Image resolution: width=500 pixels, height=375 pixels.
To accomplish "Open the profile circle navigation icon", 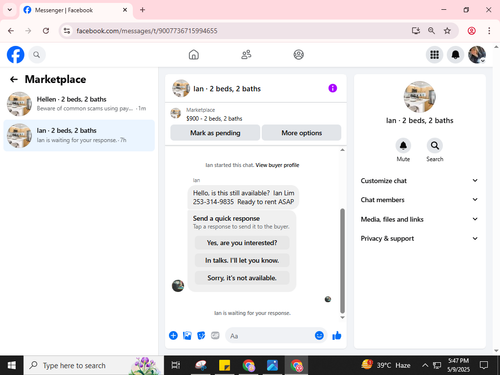I will click(298, 55).
